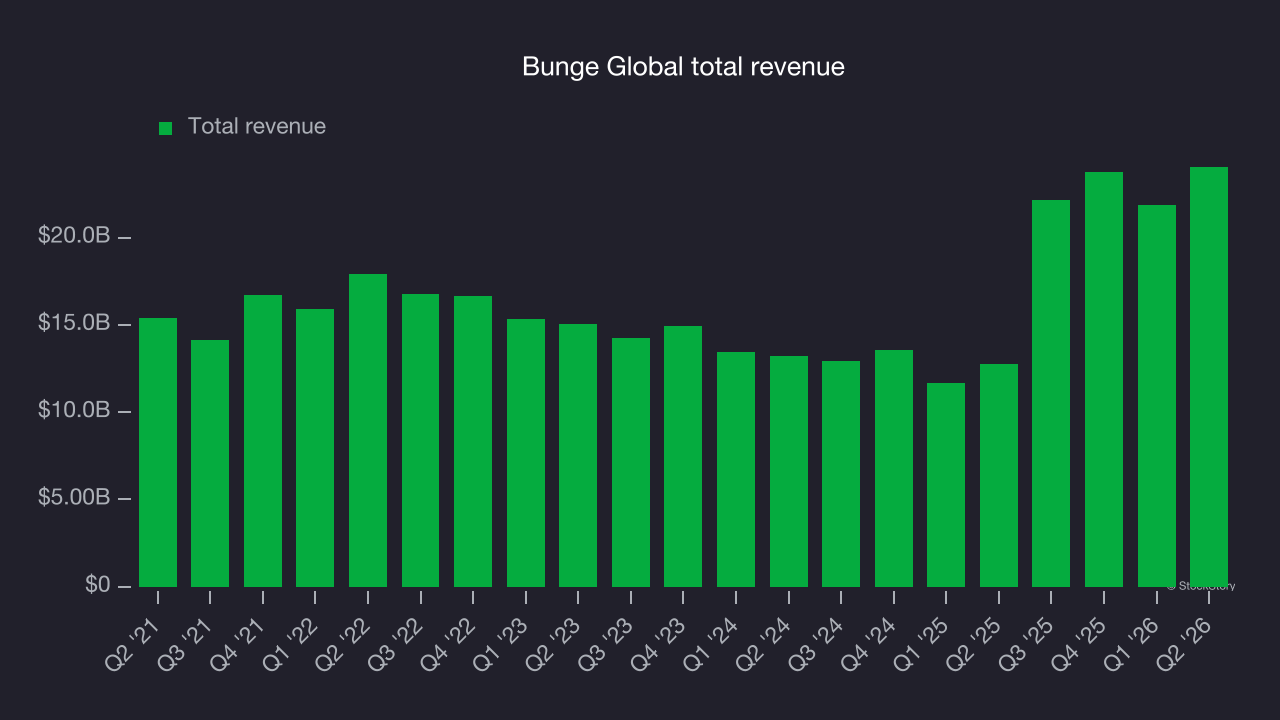Viewport: 1280px width, 720px height.
Task: Click the Q1 '26 revenue bar
Action: click(1157, 396)
